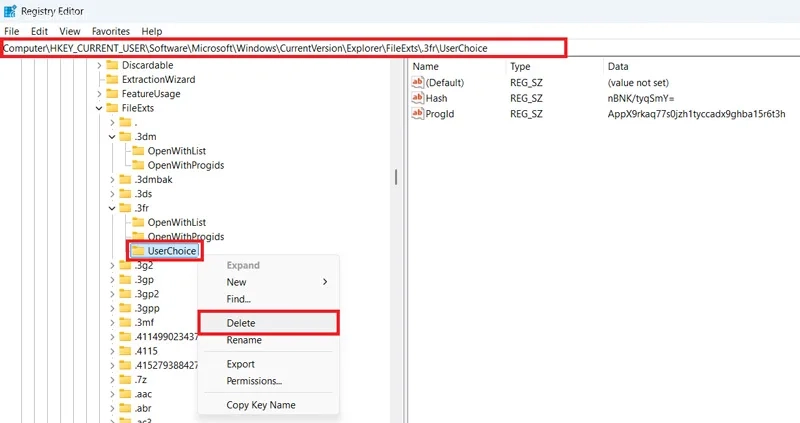The image size is (800, 423).
Task: Choose Delete from the context menu
Action: tap(241, 323)
